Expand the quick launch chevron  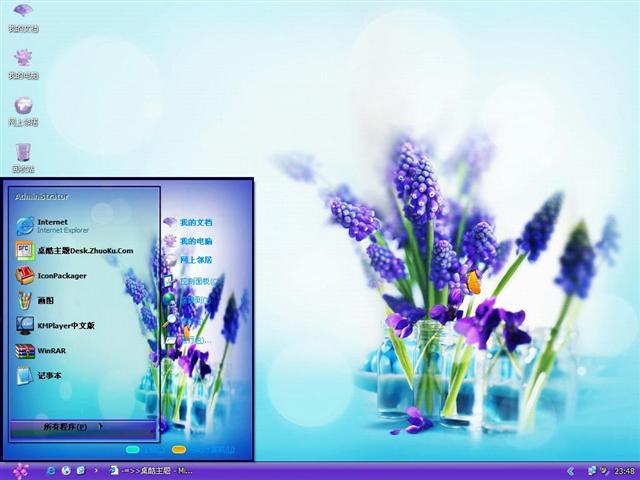click(96, 470)
